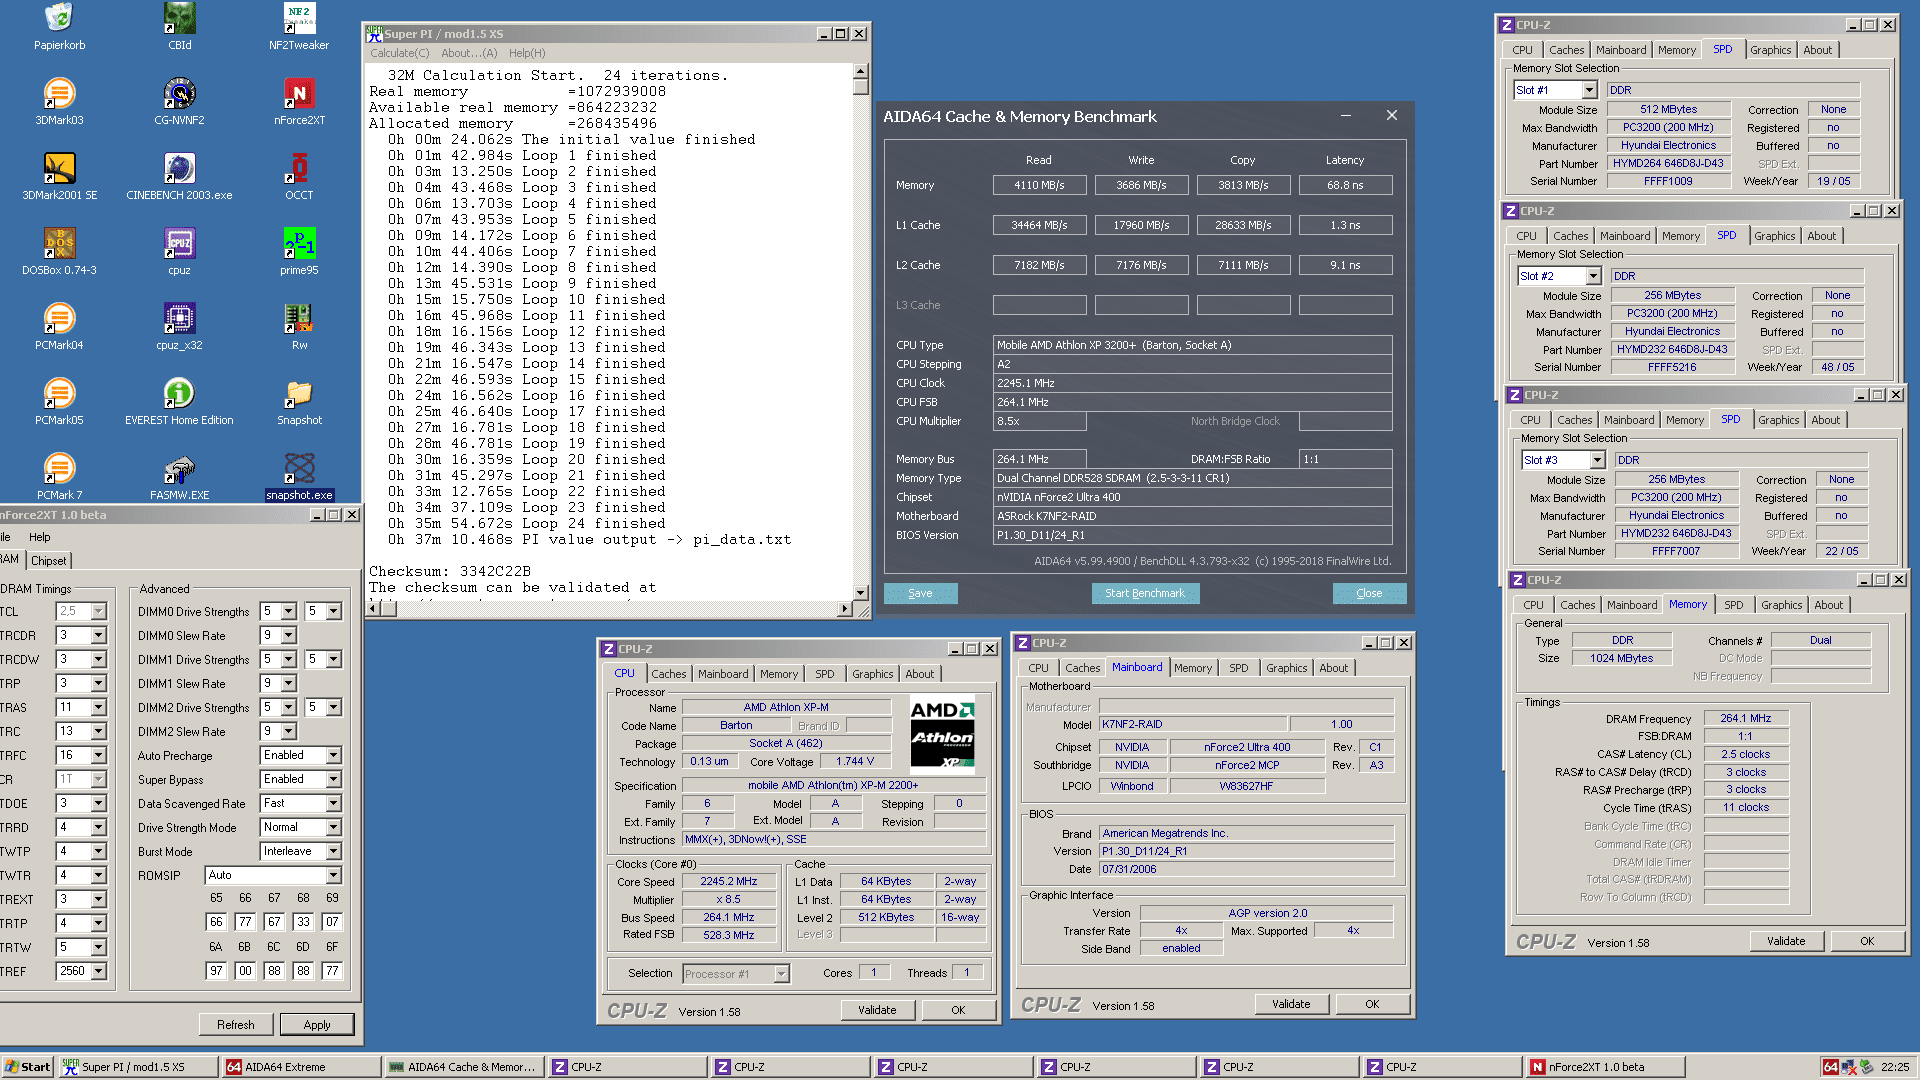Launch EVEREST Home Edition icon
This screenshot has width=1920, height=1080.
click(180, 401)
